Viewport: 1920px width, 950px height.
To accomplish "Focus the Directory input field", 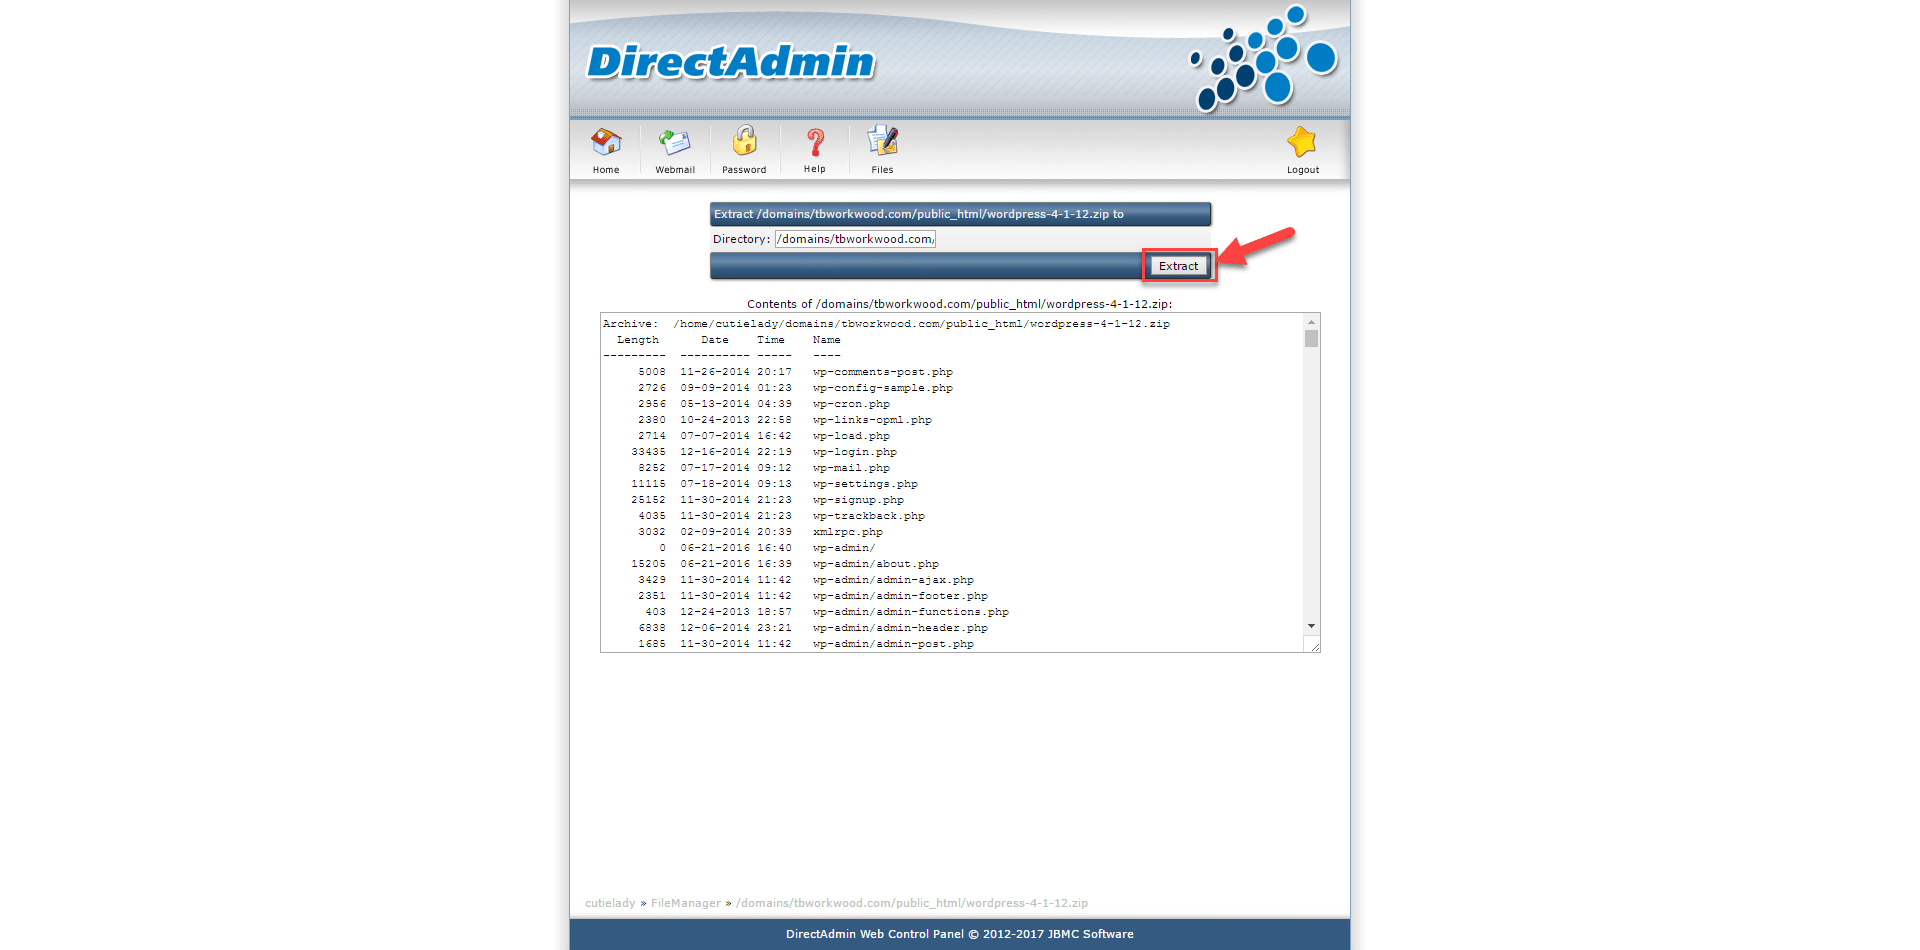I will 855,239.
